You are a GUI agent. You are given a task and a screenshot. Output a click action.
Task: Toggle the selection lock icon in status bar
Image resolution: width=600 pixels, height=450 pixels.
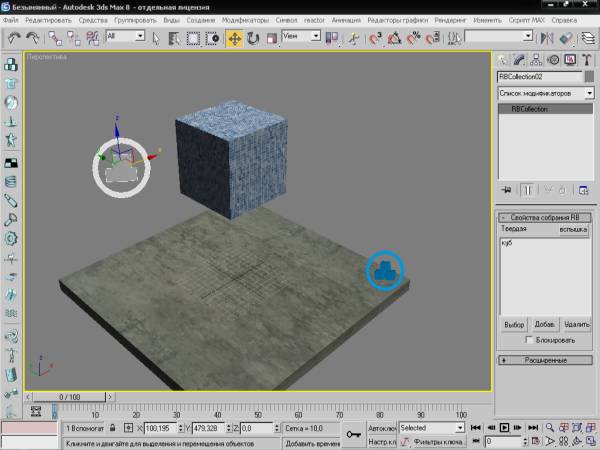click(x=114, y=427)
